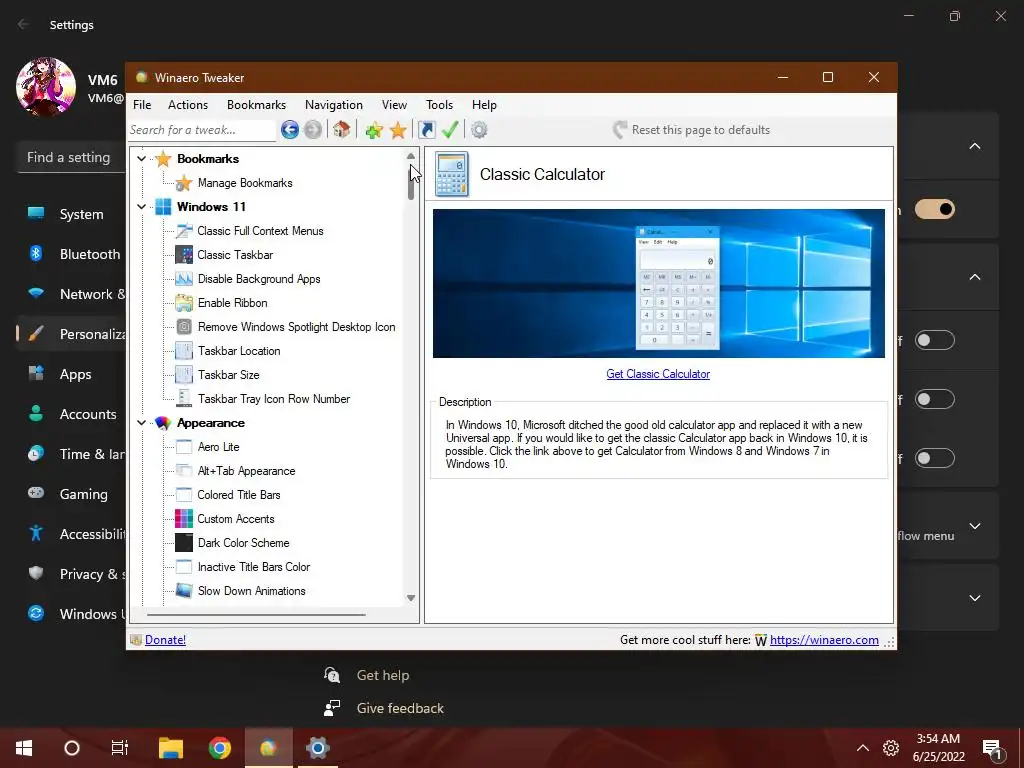Click the Classic Calculator preview image
Viewport: 1024px width, 768px height.
point(658,283)
